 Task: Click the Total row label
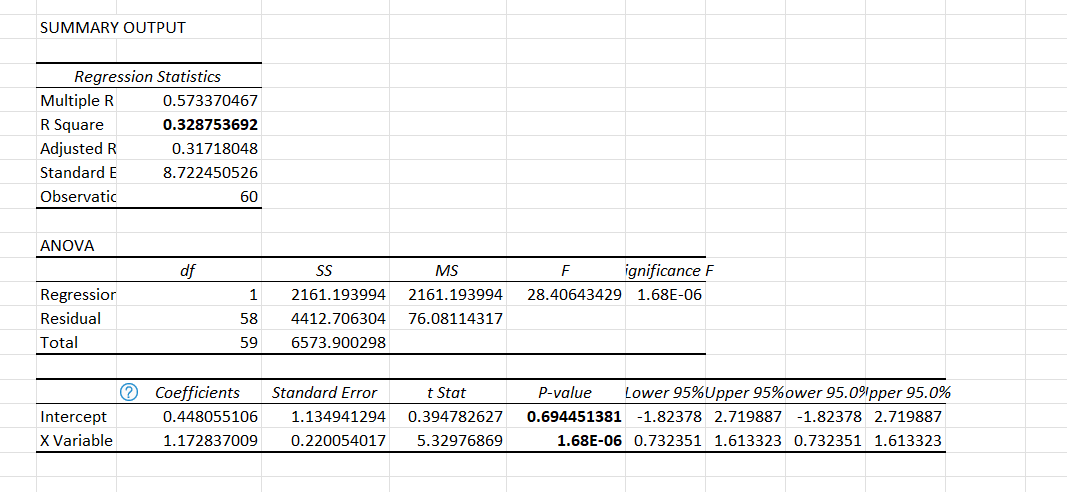point(59,342)
